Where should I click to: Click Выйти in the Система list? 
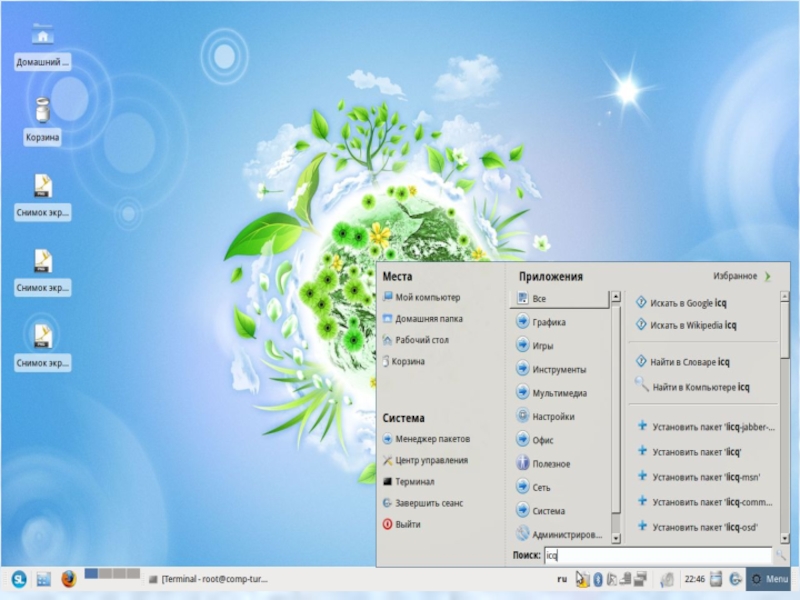(402, 524)
